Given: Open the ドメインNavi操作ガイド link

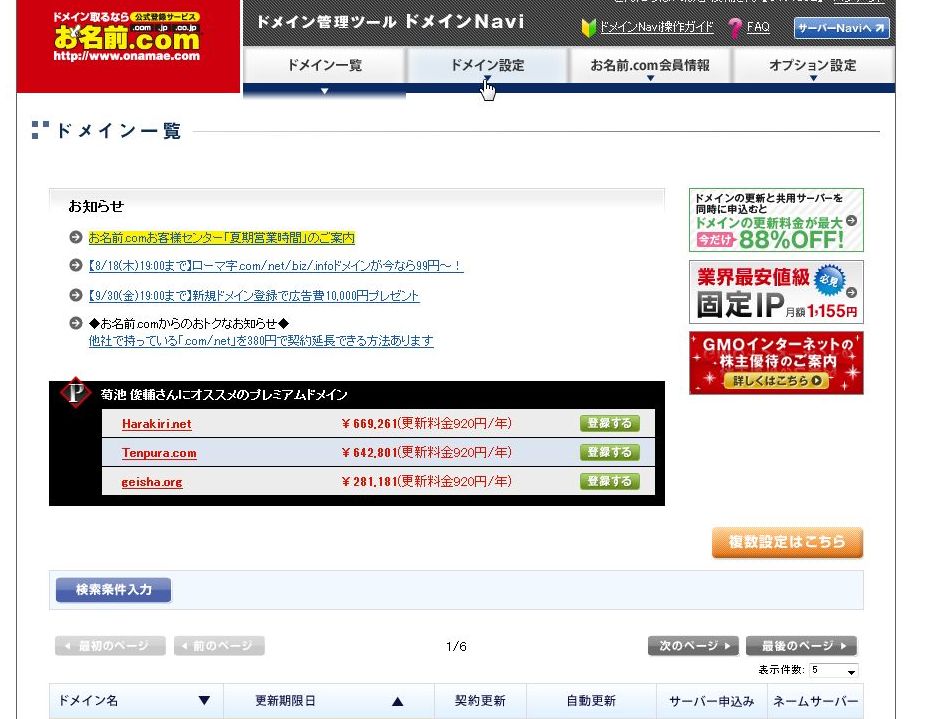Looking at the screenshot, I should coord(657,27).
